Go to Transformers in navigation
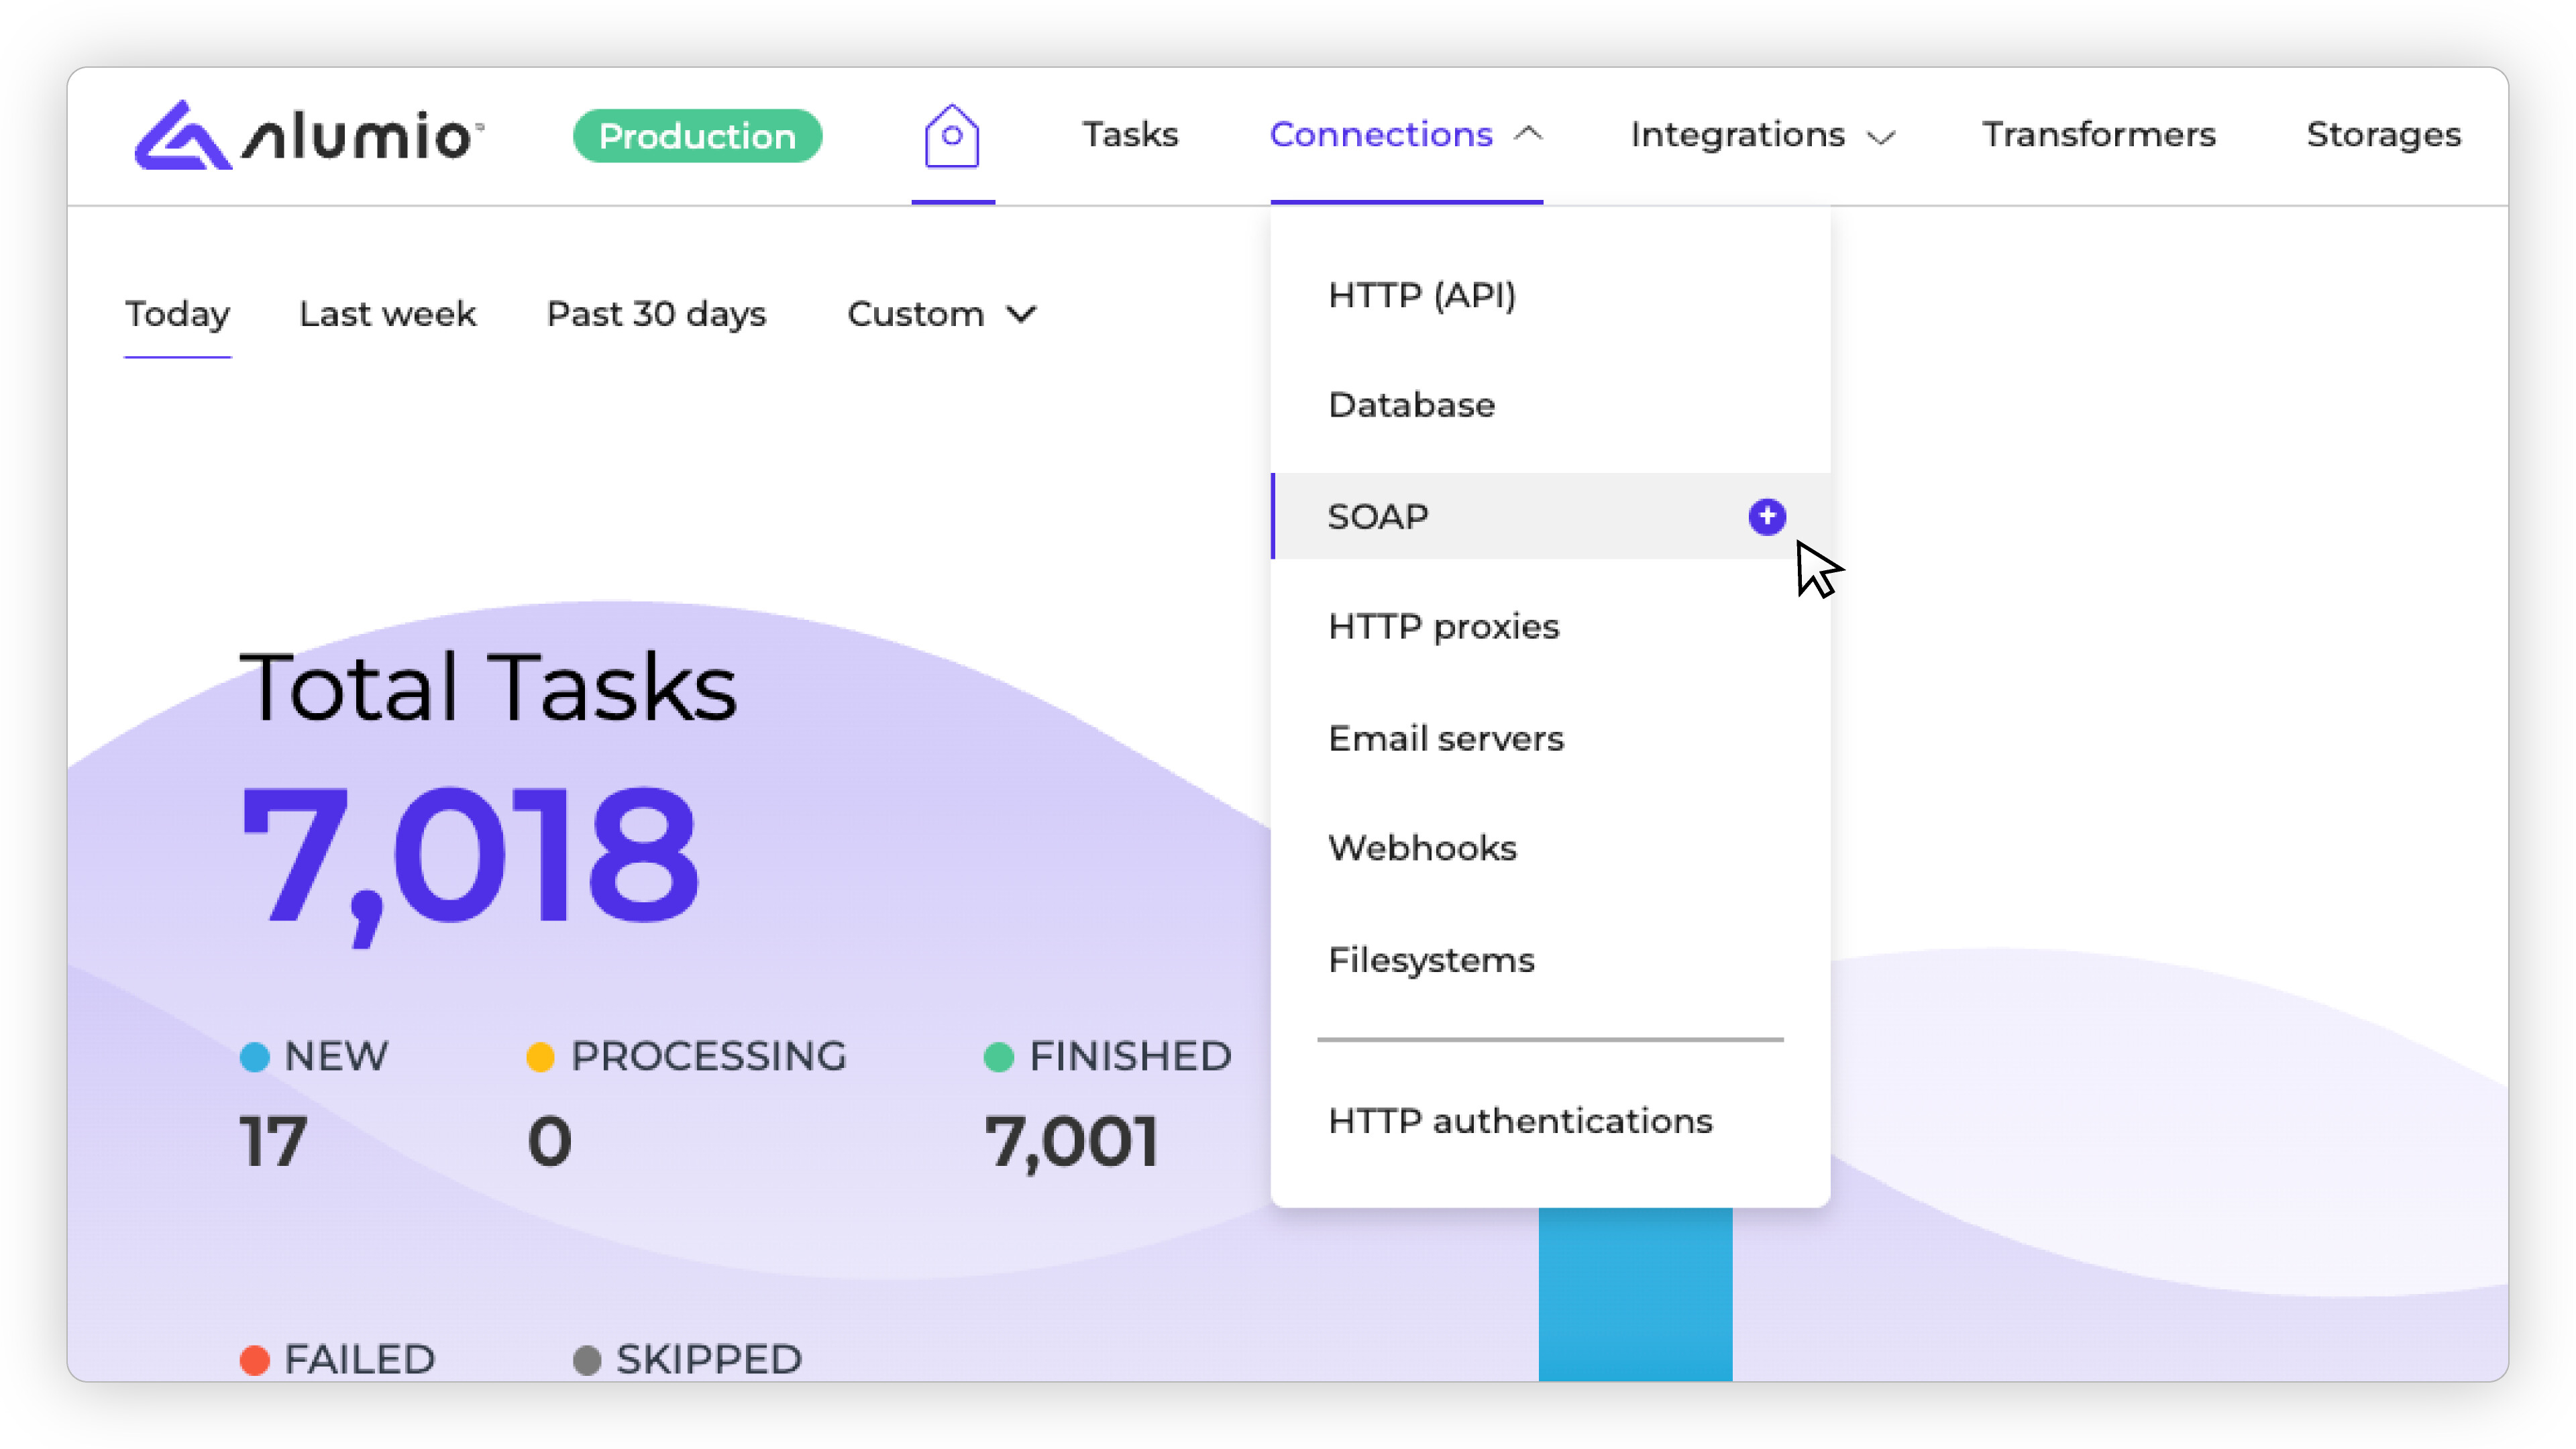 tap(2098, 135)
